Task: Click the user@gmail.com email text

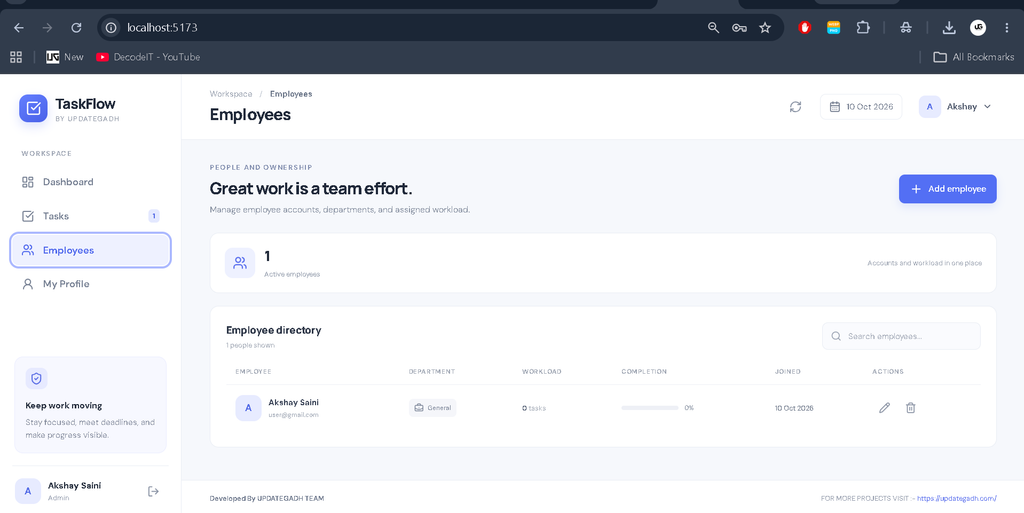Action: pos(293,415)
